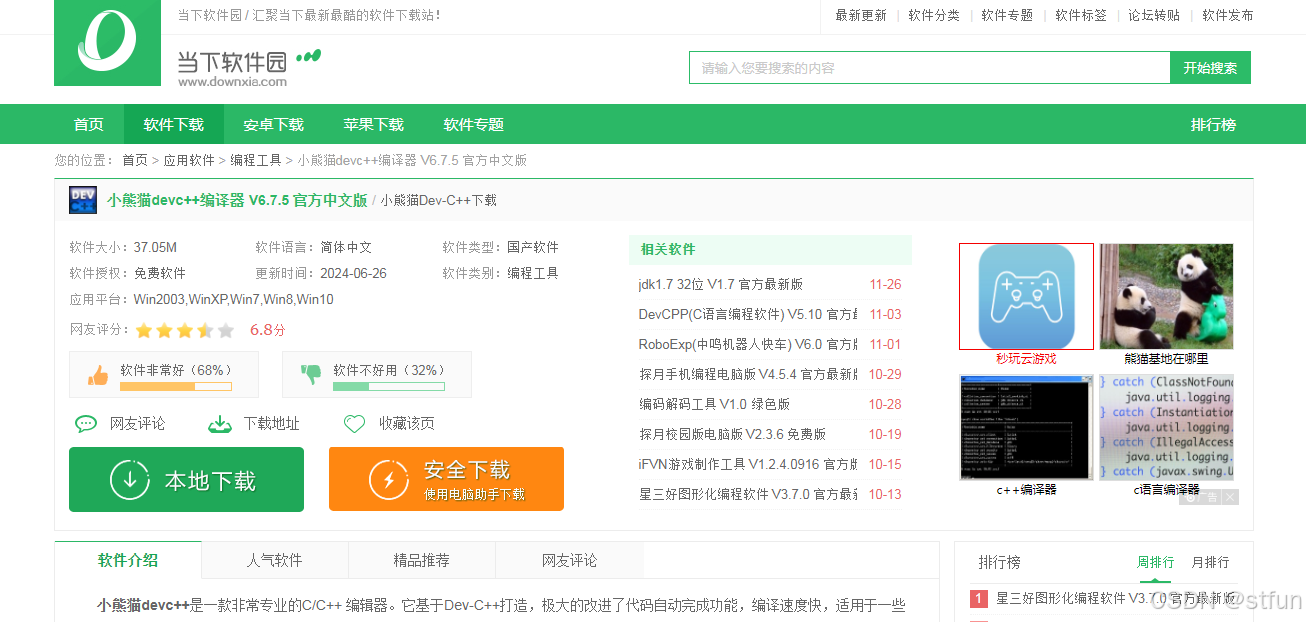This screenshot has width=1306, height=622.
Task: Click the 秒玩云游戏 red caption
Action: 1026,359
